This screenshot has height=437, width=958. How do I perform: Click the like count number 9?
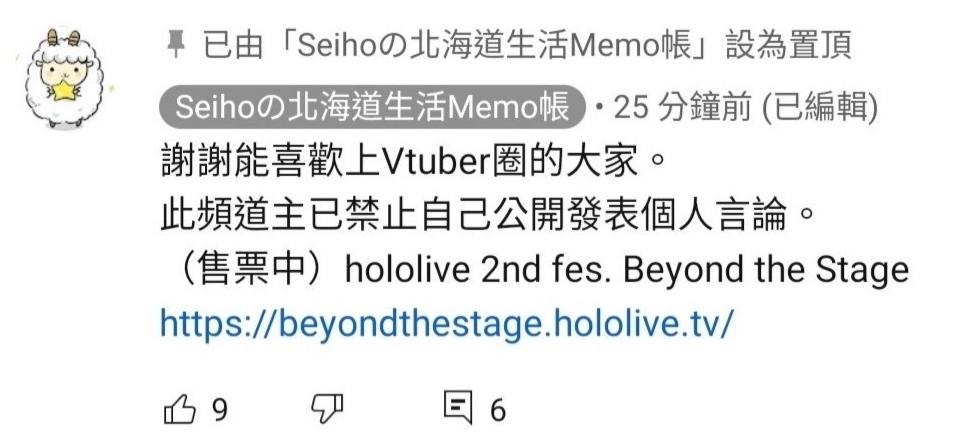pyautogui.click(x=219, y=409)
